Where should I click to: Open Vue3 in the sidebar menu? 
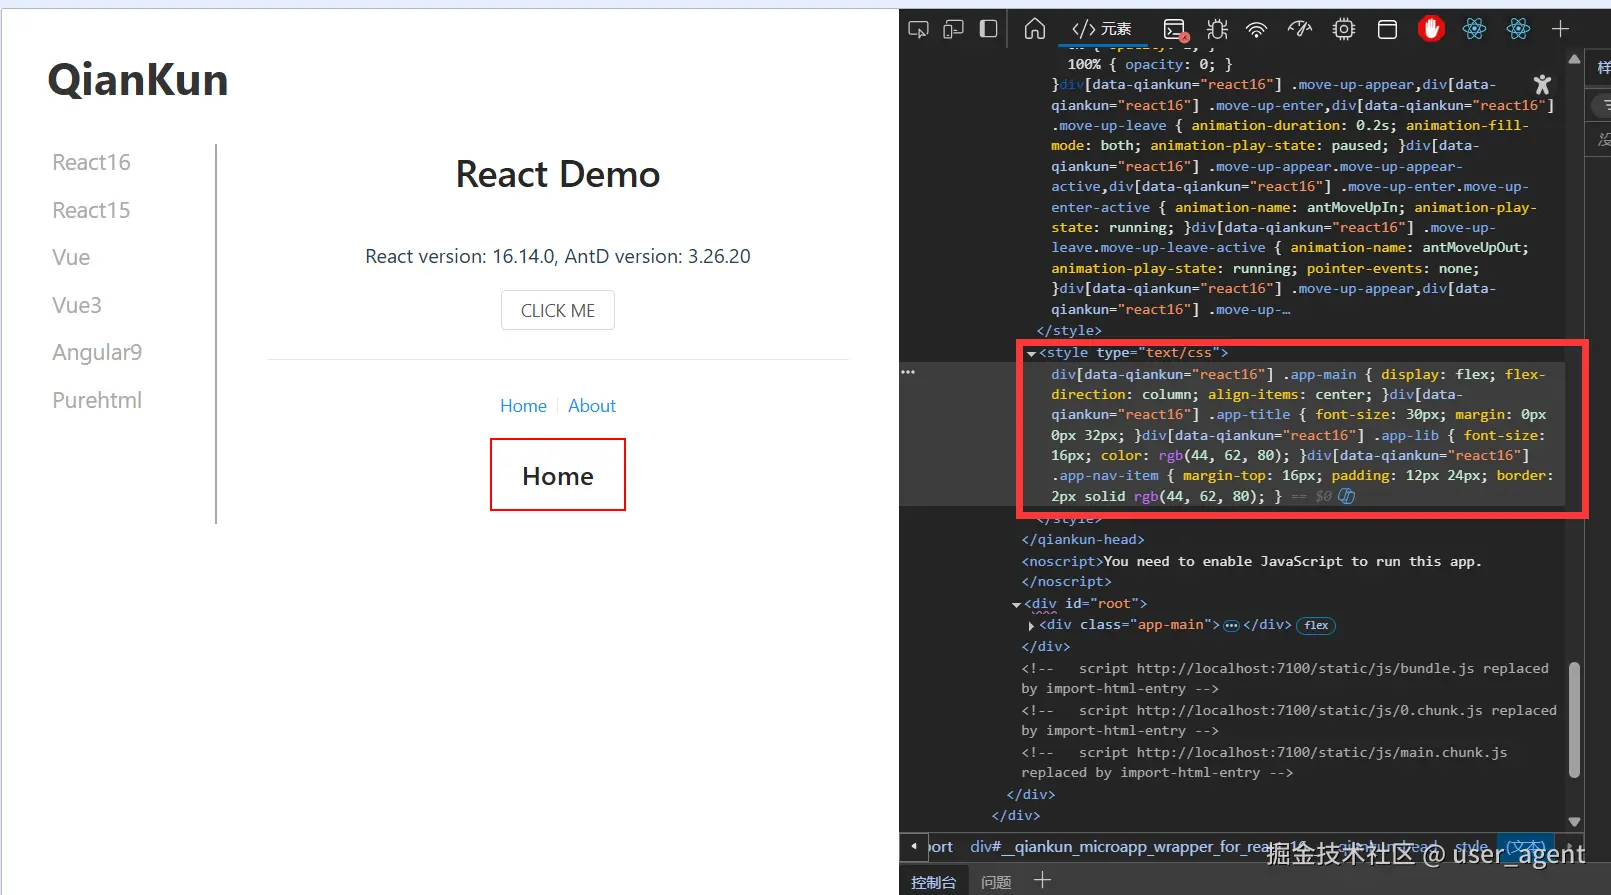coord(77,305)
